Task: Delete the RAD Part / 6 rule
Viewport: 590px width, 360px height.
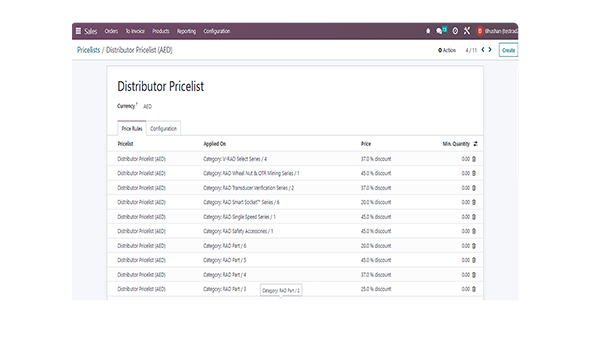Action: [474, 246]
